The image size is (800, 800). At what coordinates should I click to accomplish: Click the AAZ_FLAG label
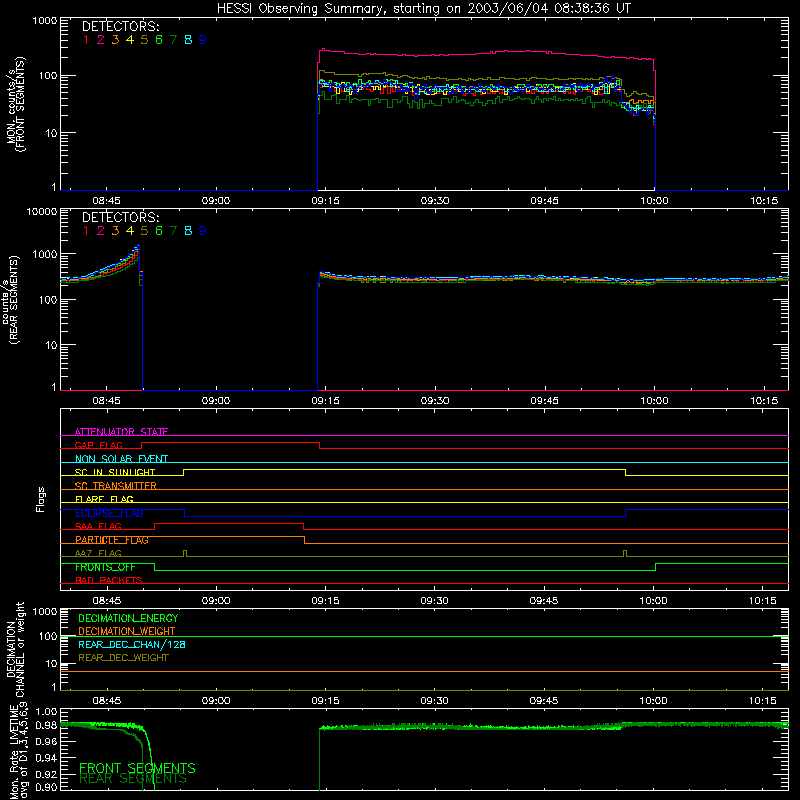(98, 554)
